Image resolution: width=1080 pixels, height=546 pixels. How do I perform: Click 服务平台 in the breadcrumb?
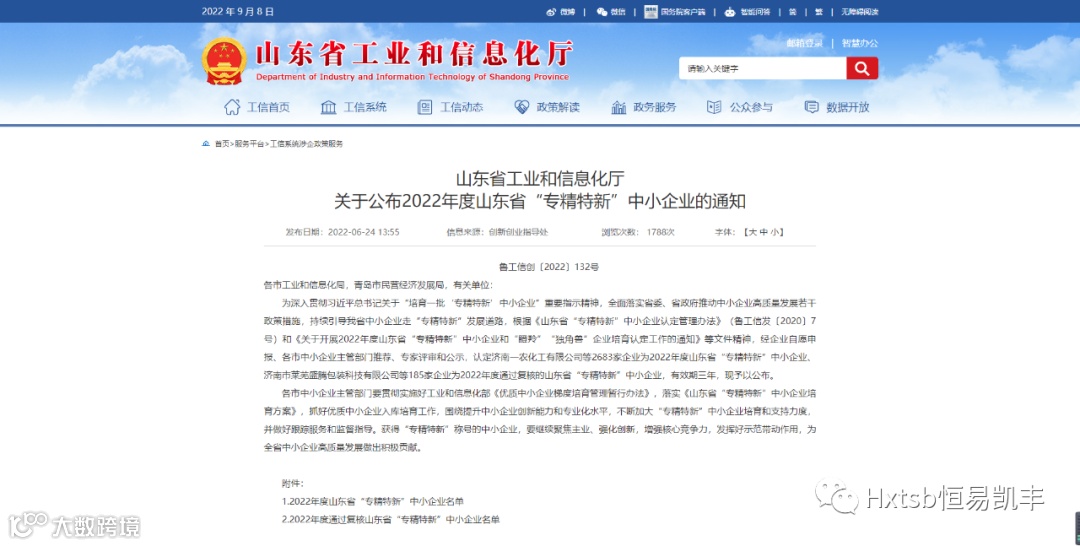[249, 144]
